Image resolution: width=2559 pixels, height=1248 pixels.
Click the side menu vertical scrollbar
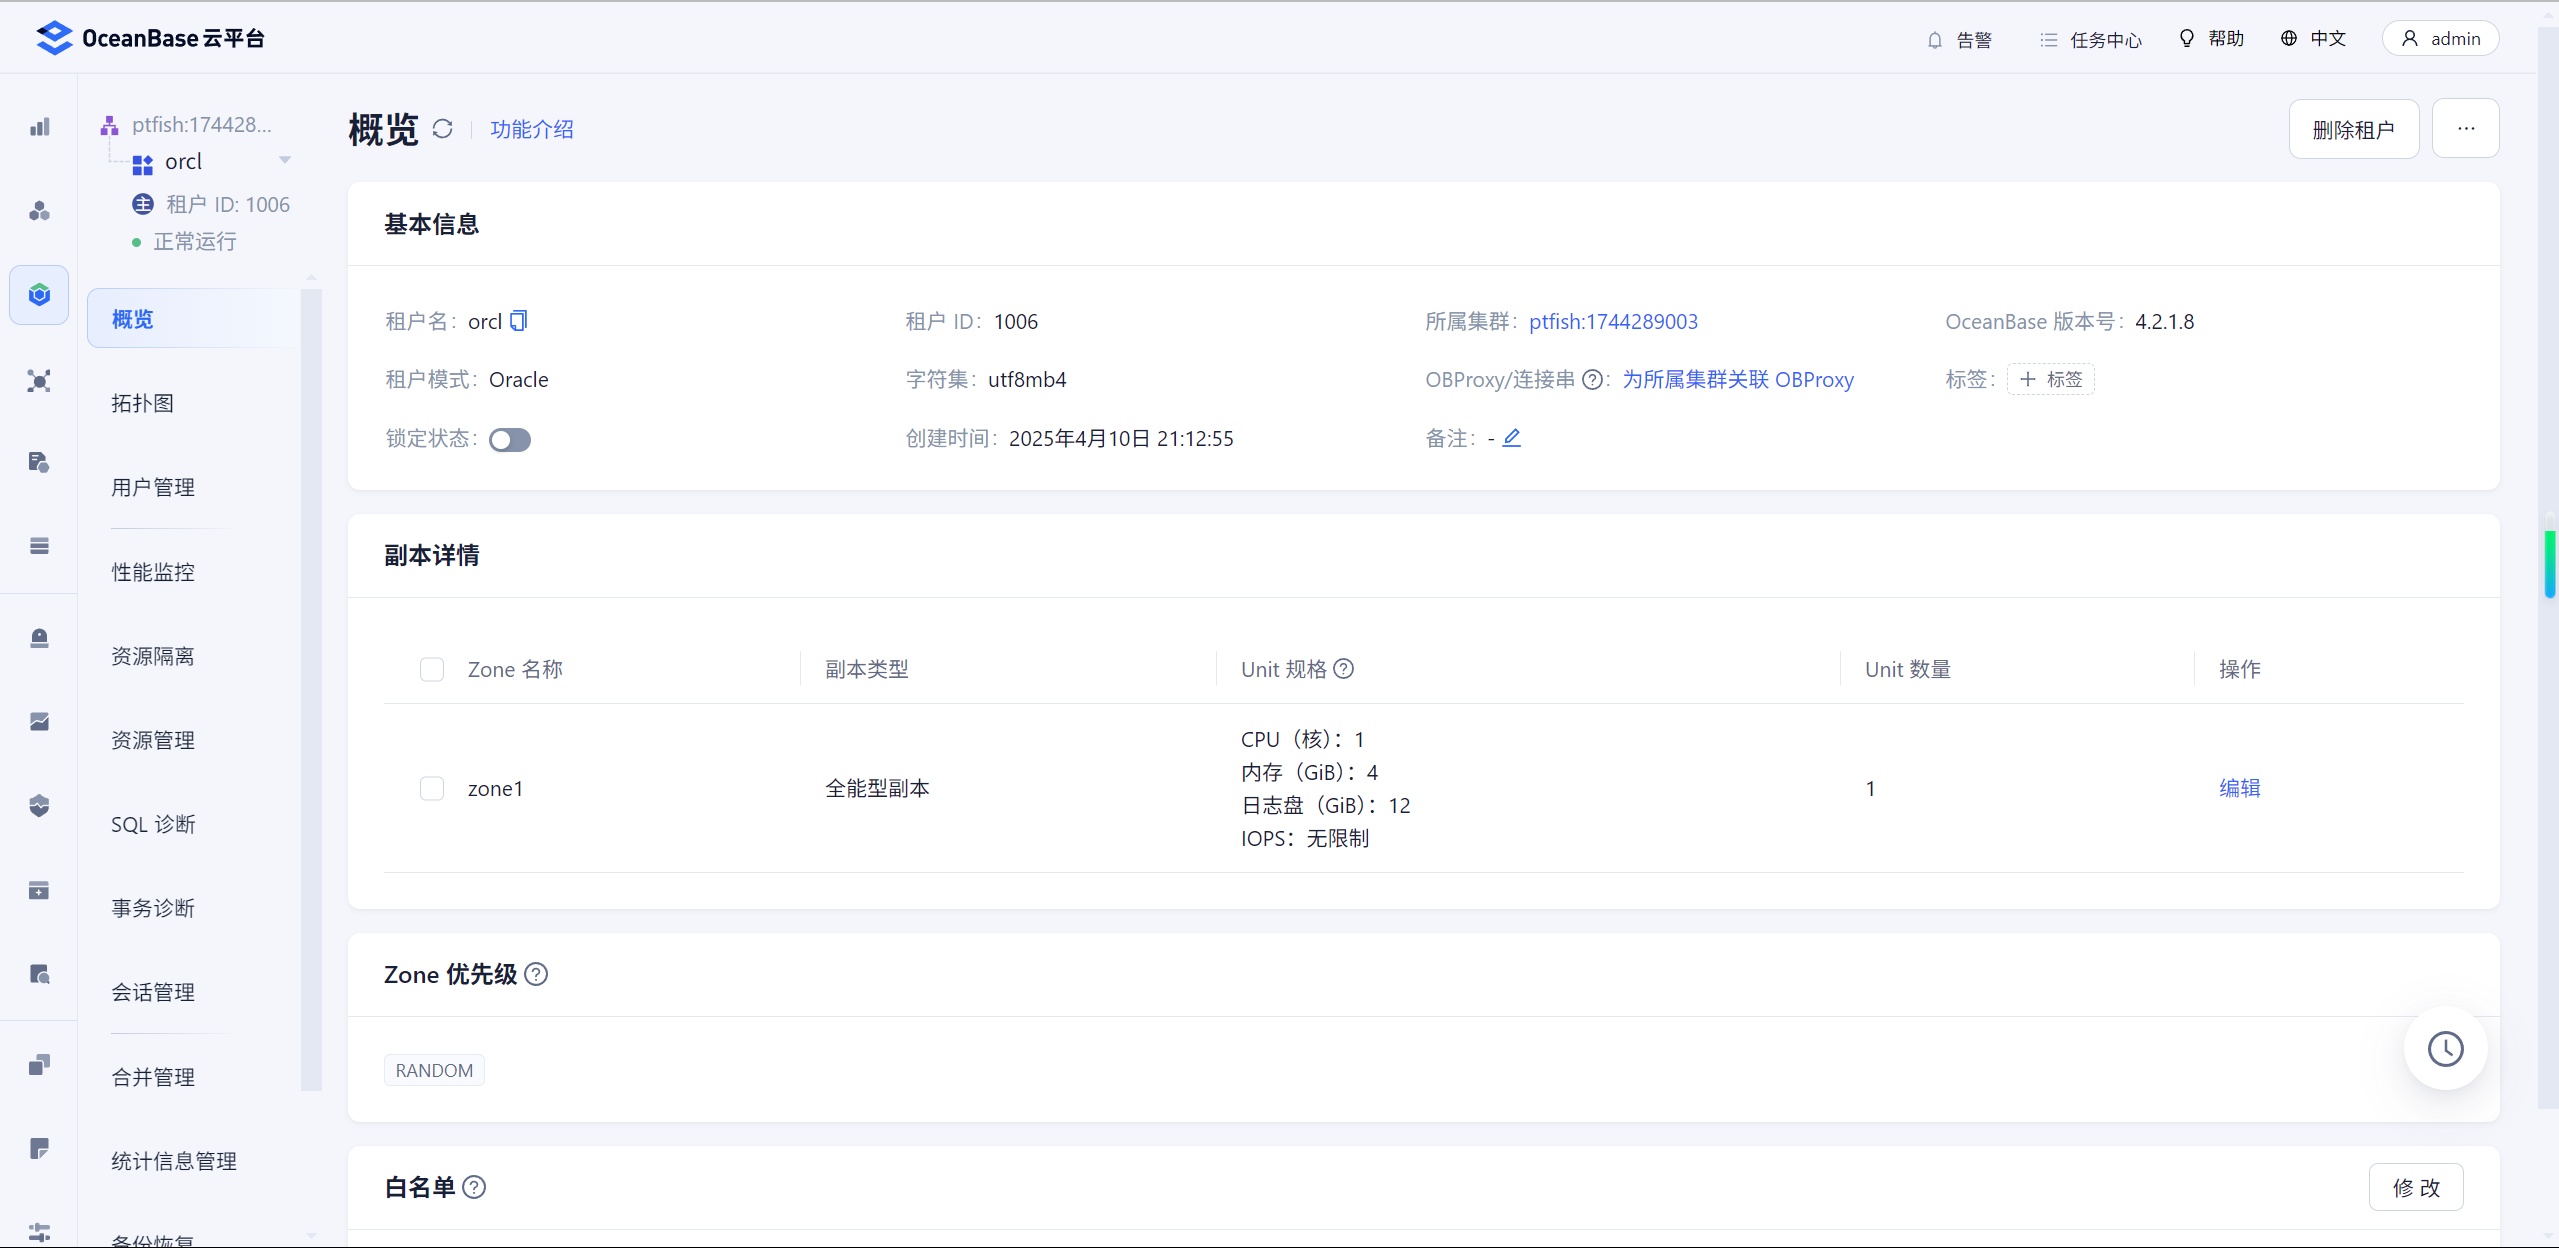pos(311,690)
